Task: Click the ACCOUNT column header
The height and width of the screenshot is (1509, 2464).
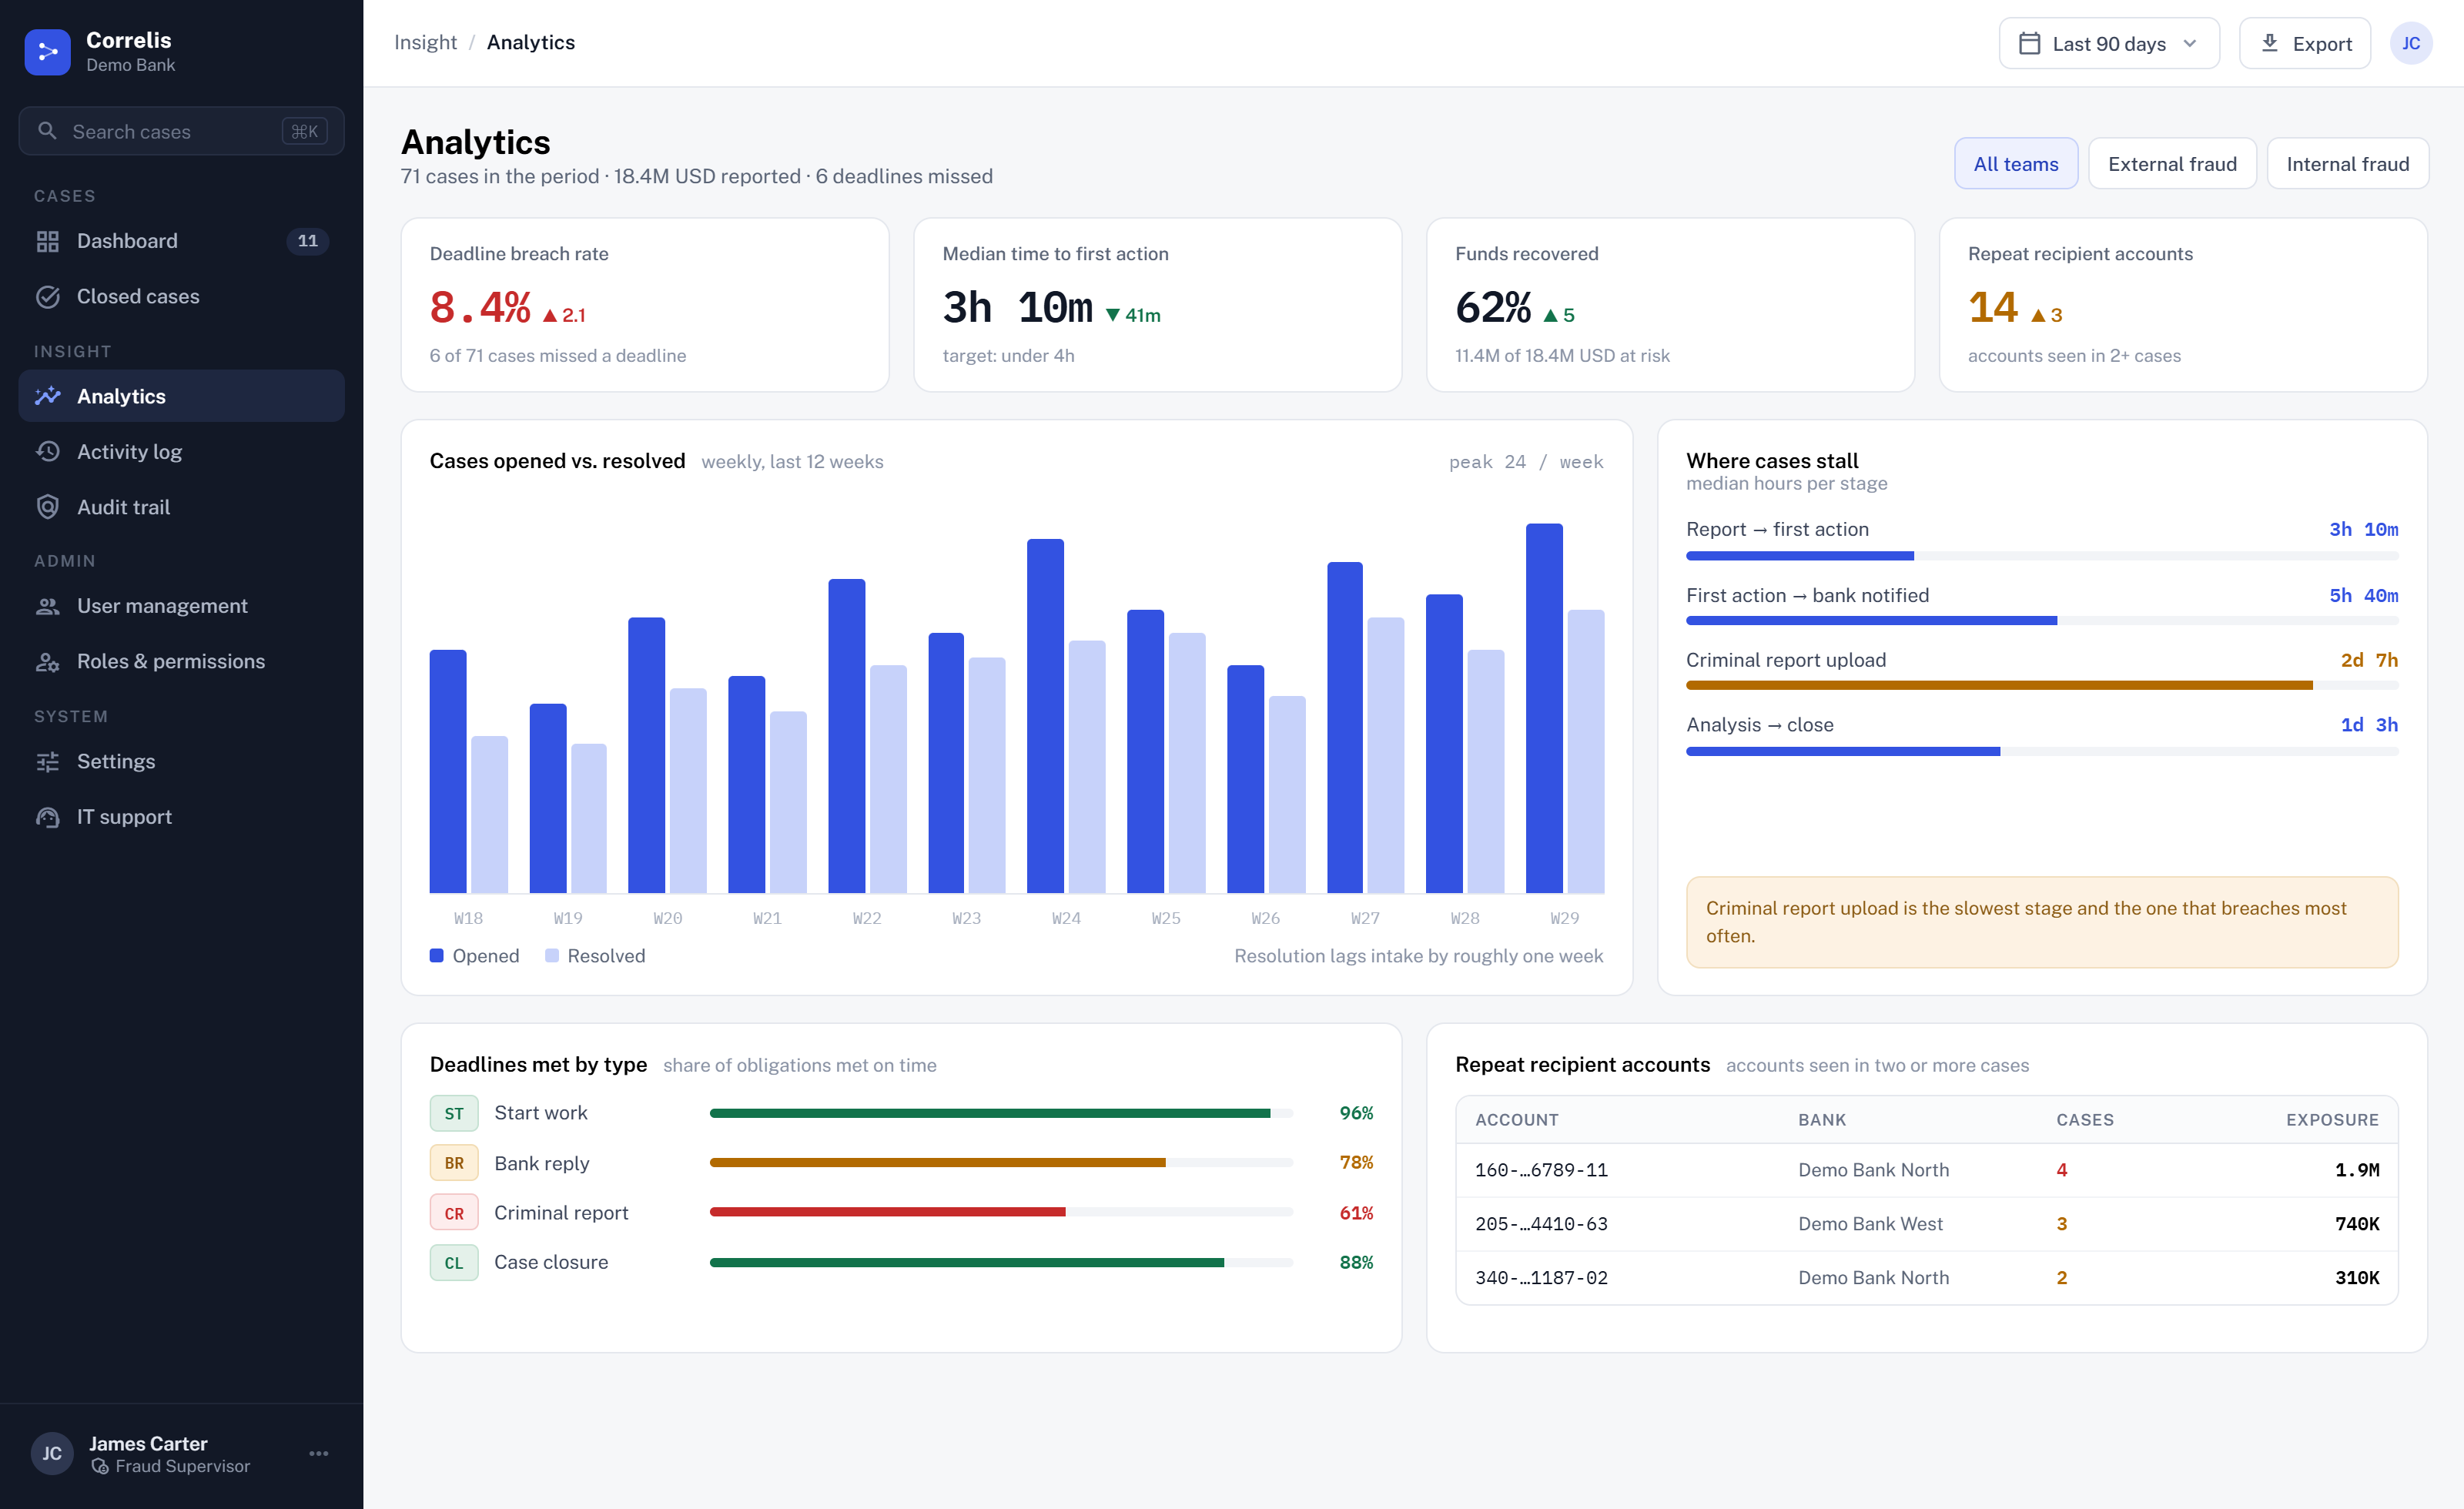Action: (1516, 1120)
